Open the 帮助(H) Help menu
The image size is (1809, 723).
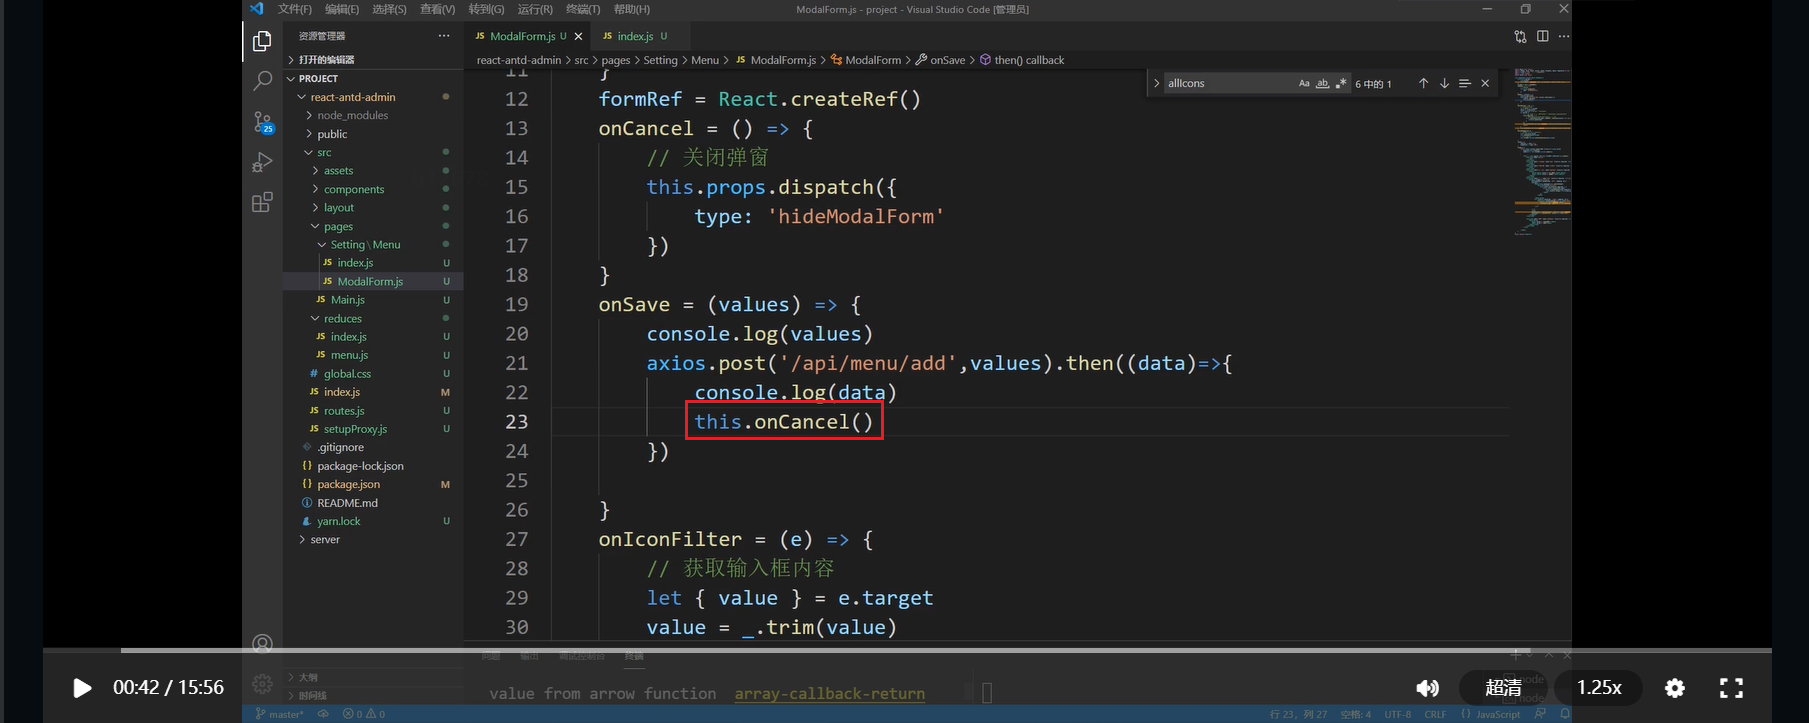(x=631, y=9)
